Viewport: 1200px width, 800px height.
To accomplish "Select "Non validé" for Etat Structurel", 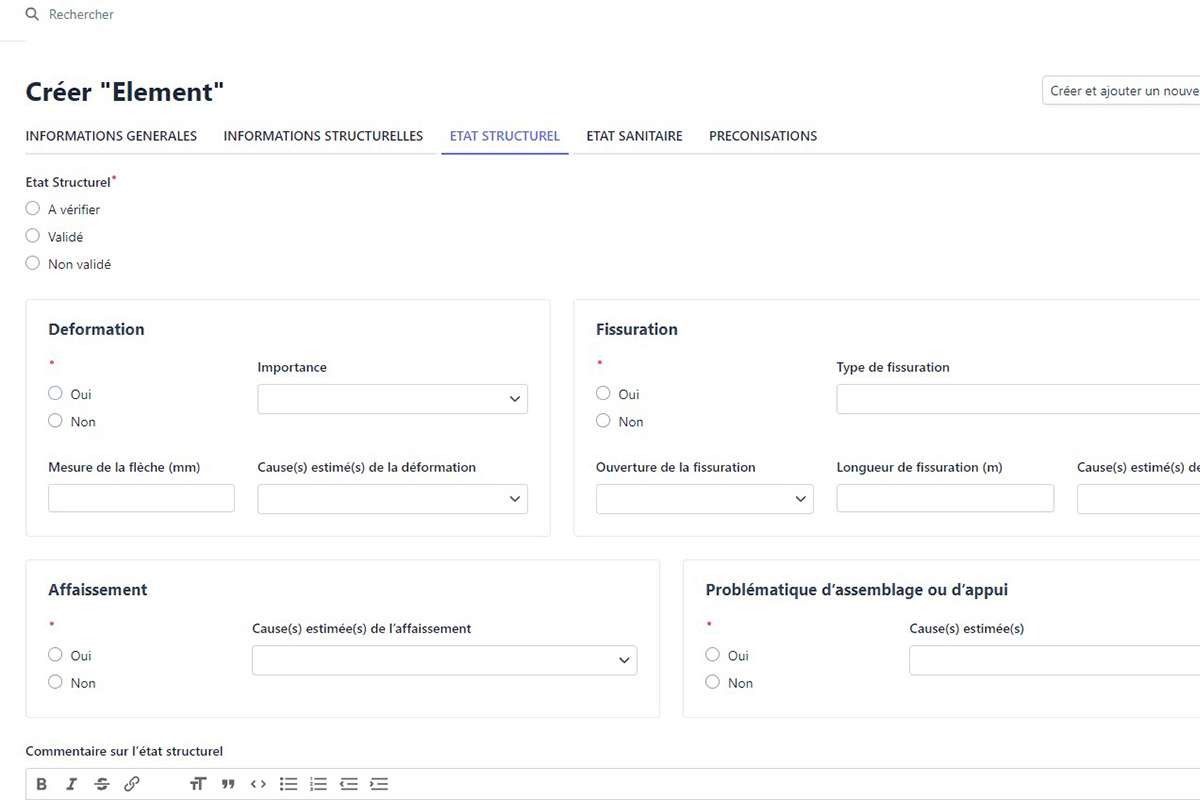I will 33,264.
